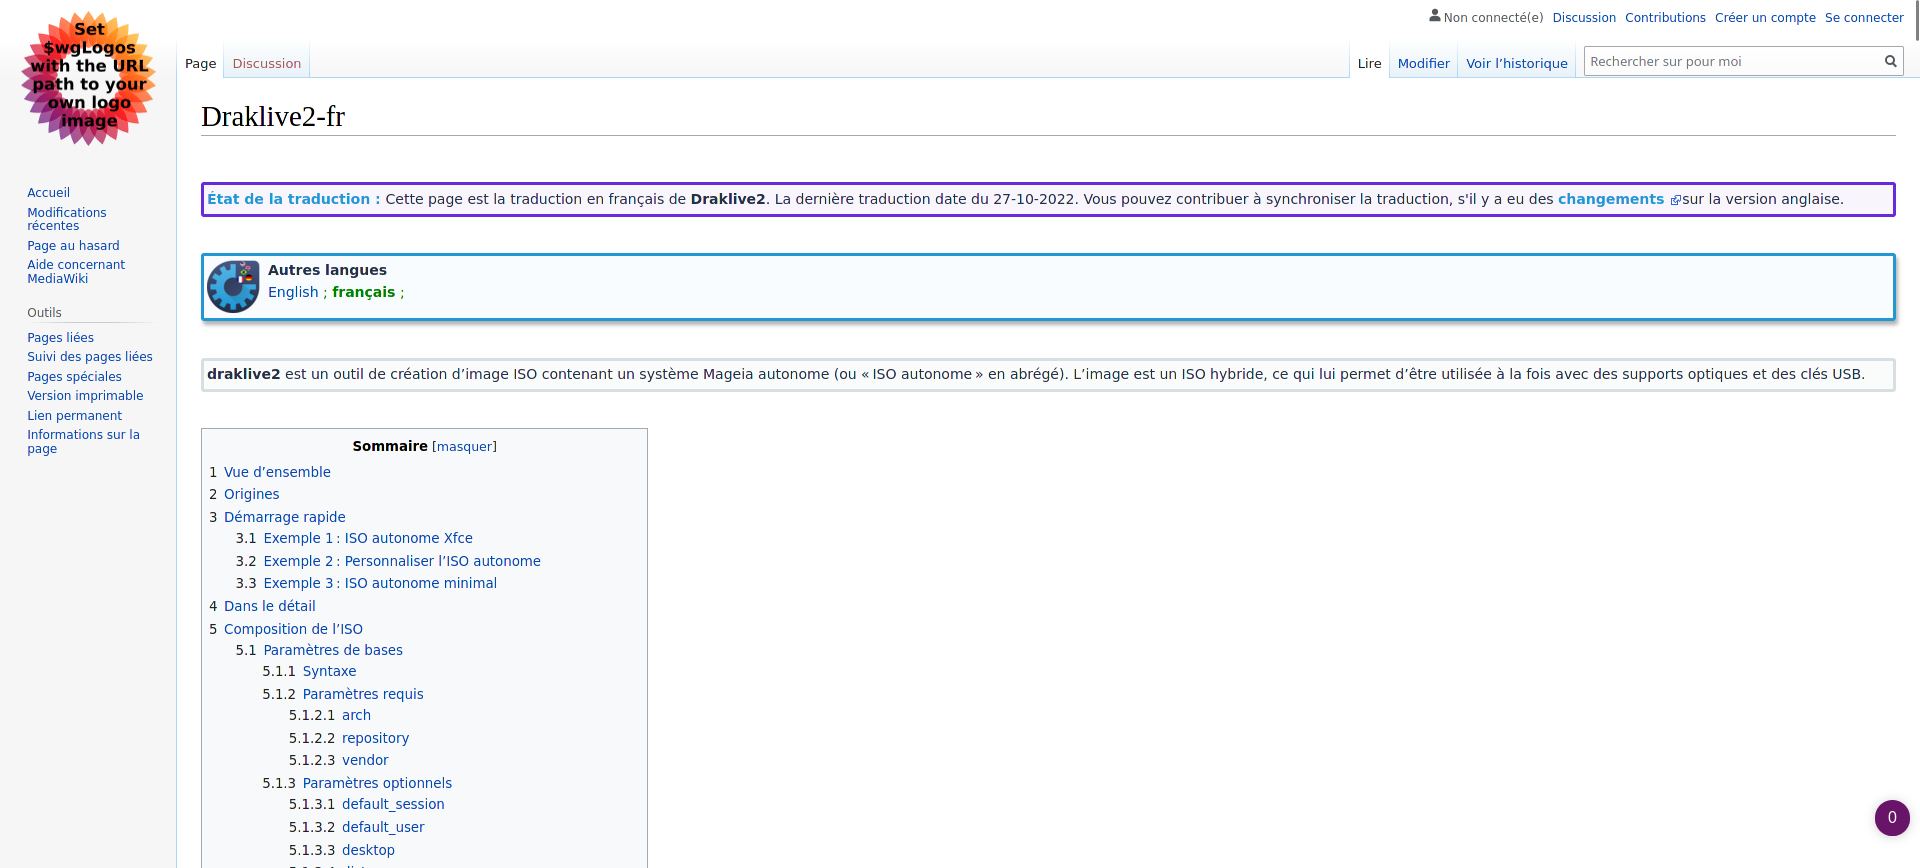Jump to 5.1.2.2 repository entry
Viewport: 1920px width, 868px height.
349,738
